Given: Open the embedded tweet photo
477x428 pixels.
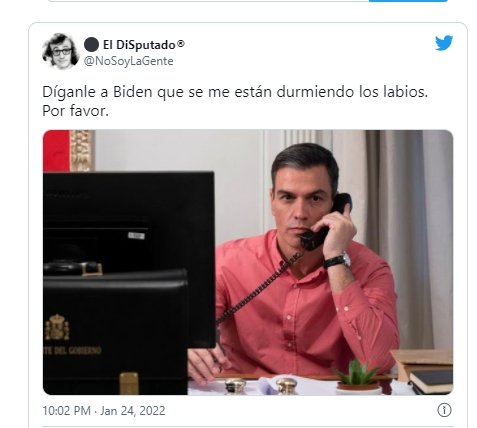Looking at the screenshot, I should point(248,262).
